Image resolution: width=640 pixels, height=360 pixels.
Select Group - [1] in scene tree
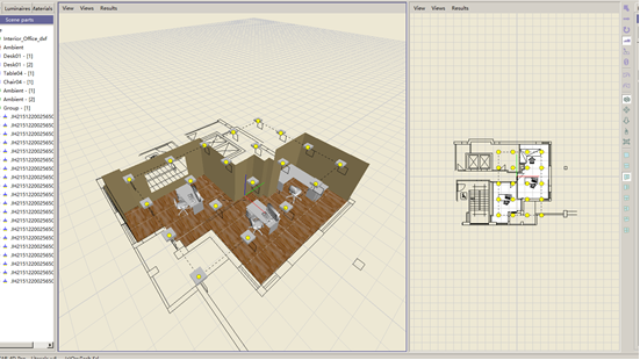tap(16, 108)
